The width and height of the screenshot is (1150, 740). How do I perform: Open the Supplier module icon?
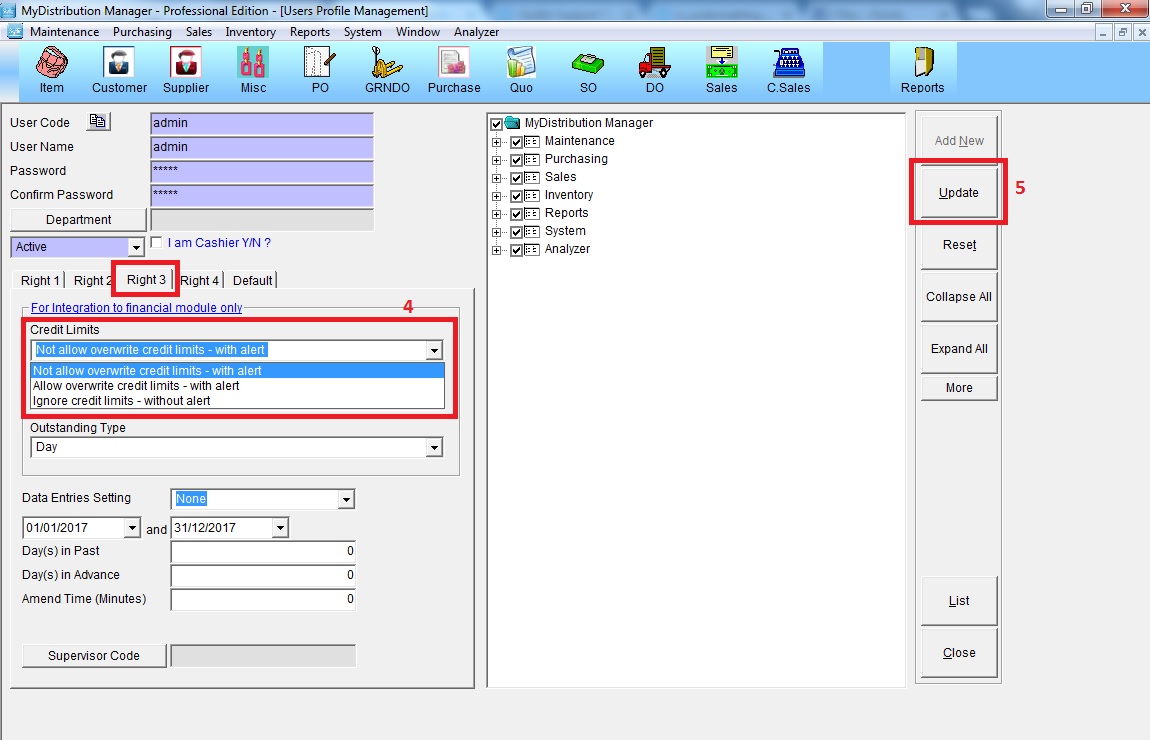(x=186, y=69)
